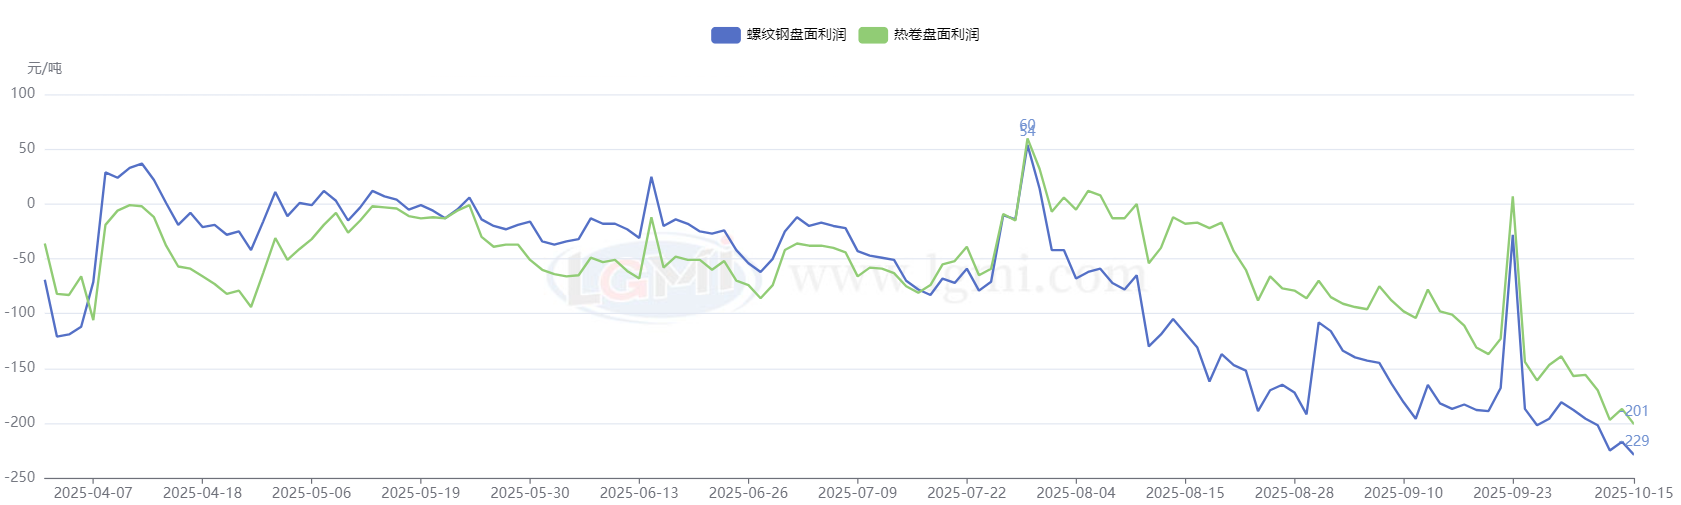The width and height of the screenshot is (1681, 505).
Task: Select the 2025-09-23 x-axis date
Action: tap(1512, 493)
